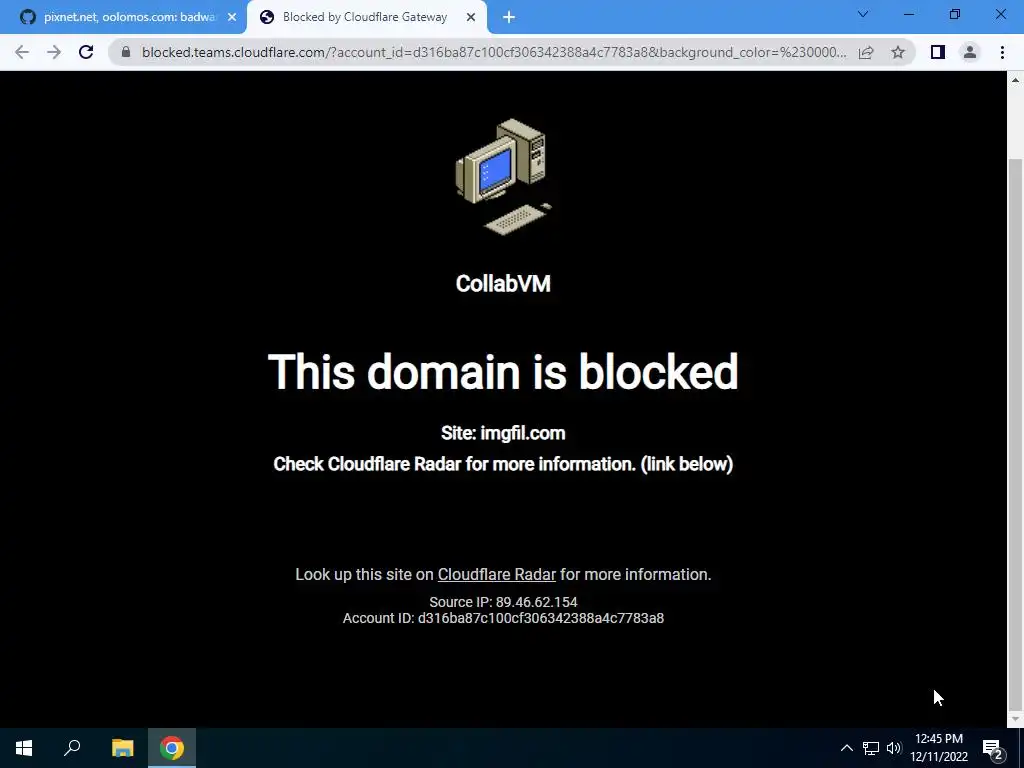Show hidden system tray icons
The width and height of the screenshot is (1024, 768).
(846, 748)
